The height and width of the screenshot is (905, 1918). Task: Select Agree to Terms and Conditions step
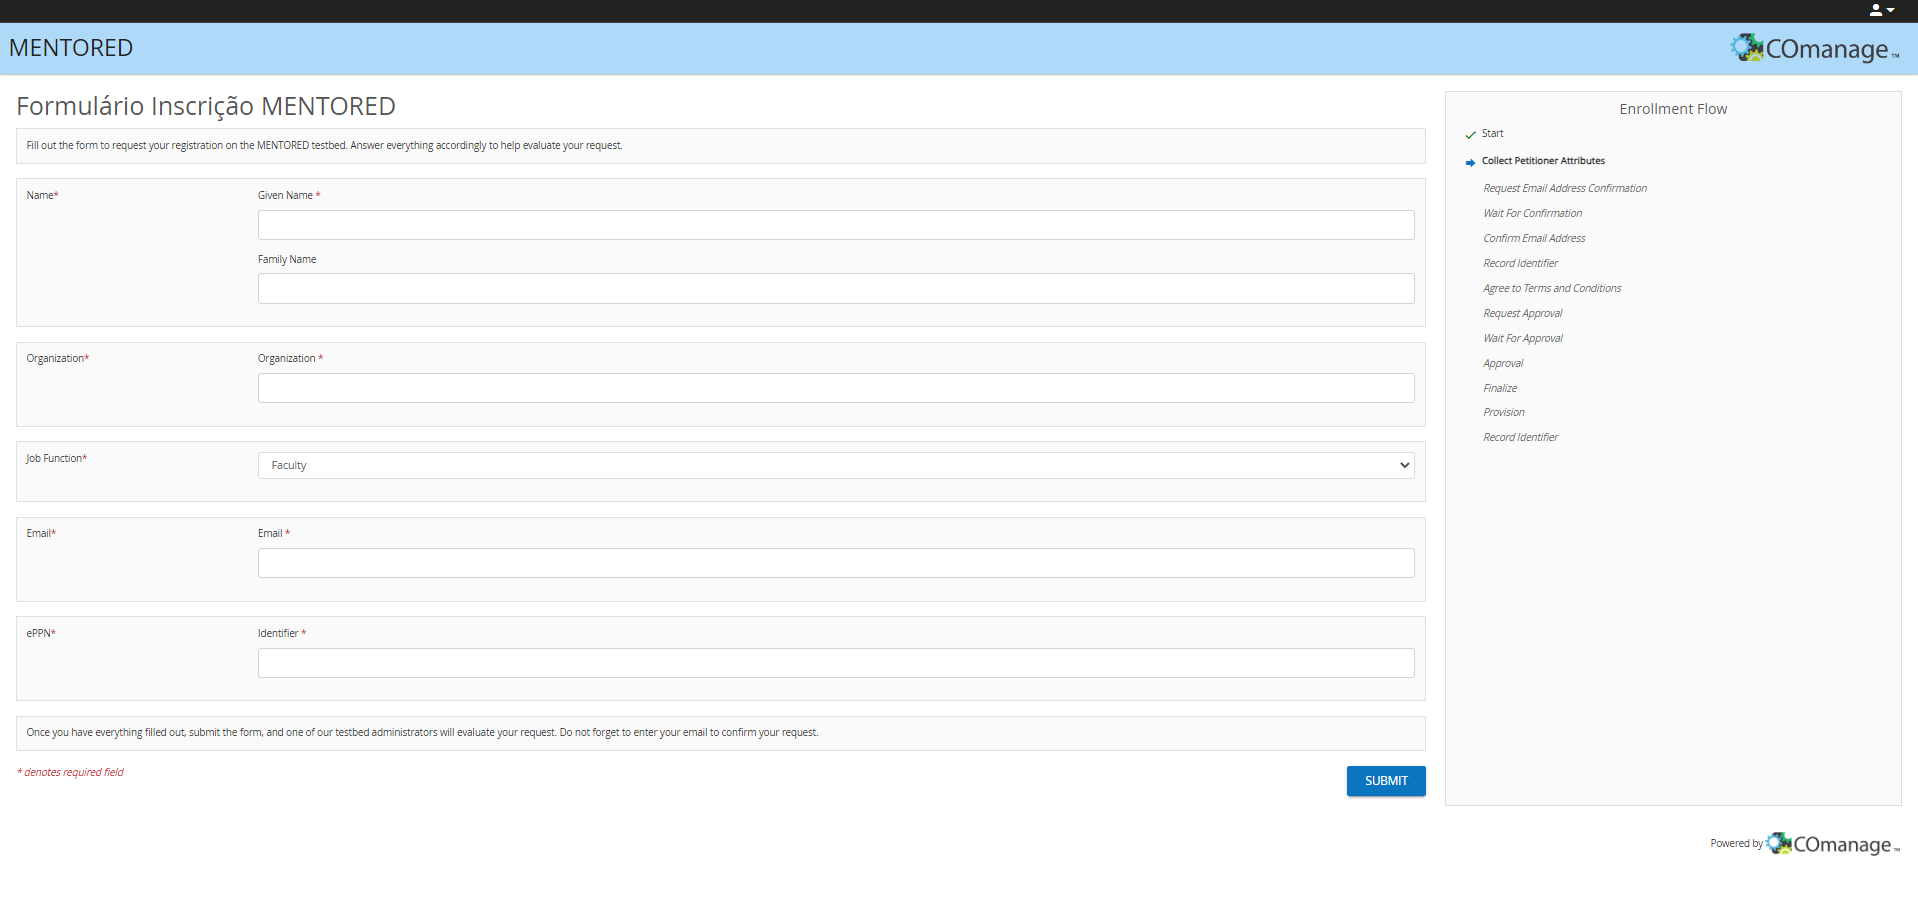[x=1551, y=288]
